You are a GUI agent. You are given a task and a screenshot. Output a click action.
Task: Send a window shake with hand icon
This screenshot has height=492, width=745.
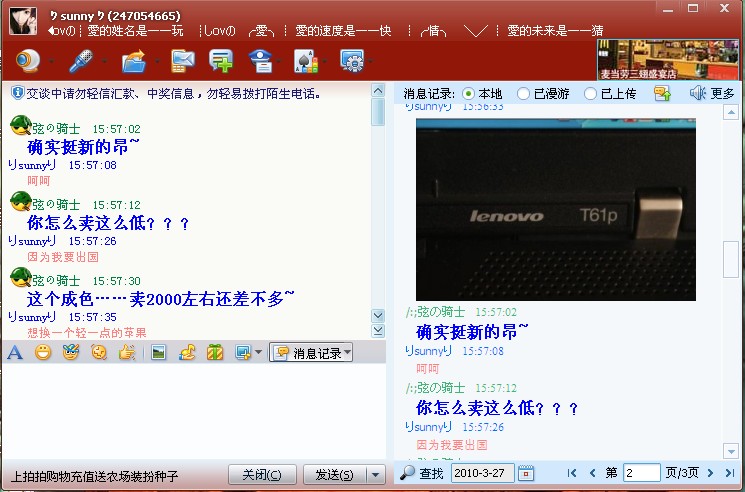126,352
